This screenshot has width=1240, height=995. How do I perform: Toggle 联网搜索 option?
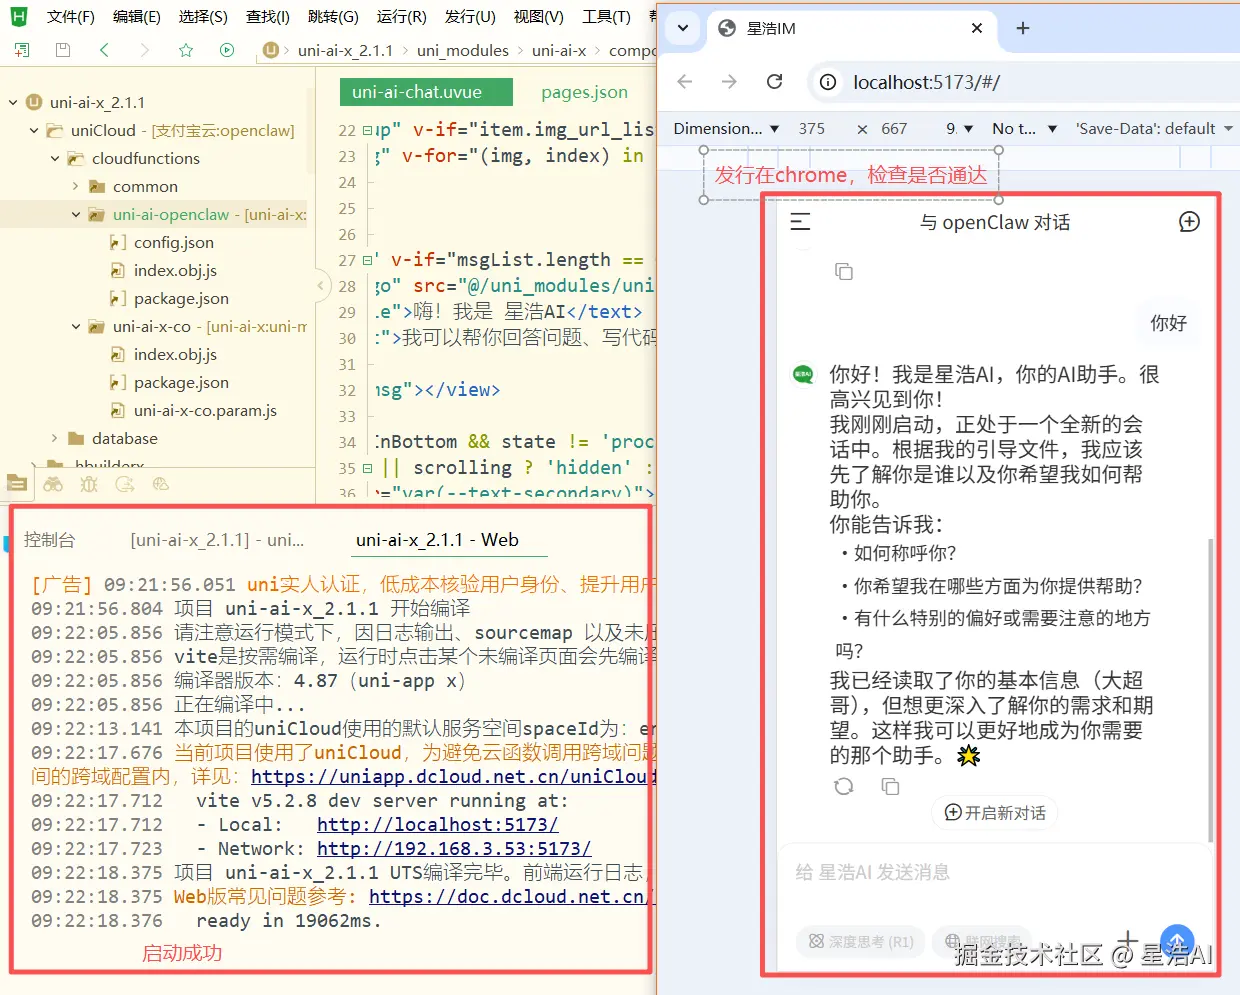click(x=983, y=941)
